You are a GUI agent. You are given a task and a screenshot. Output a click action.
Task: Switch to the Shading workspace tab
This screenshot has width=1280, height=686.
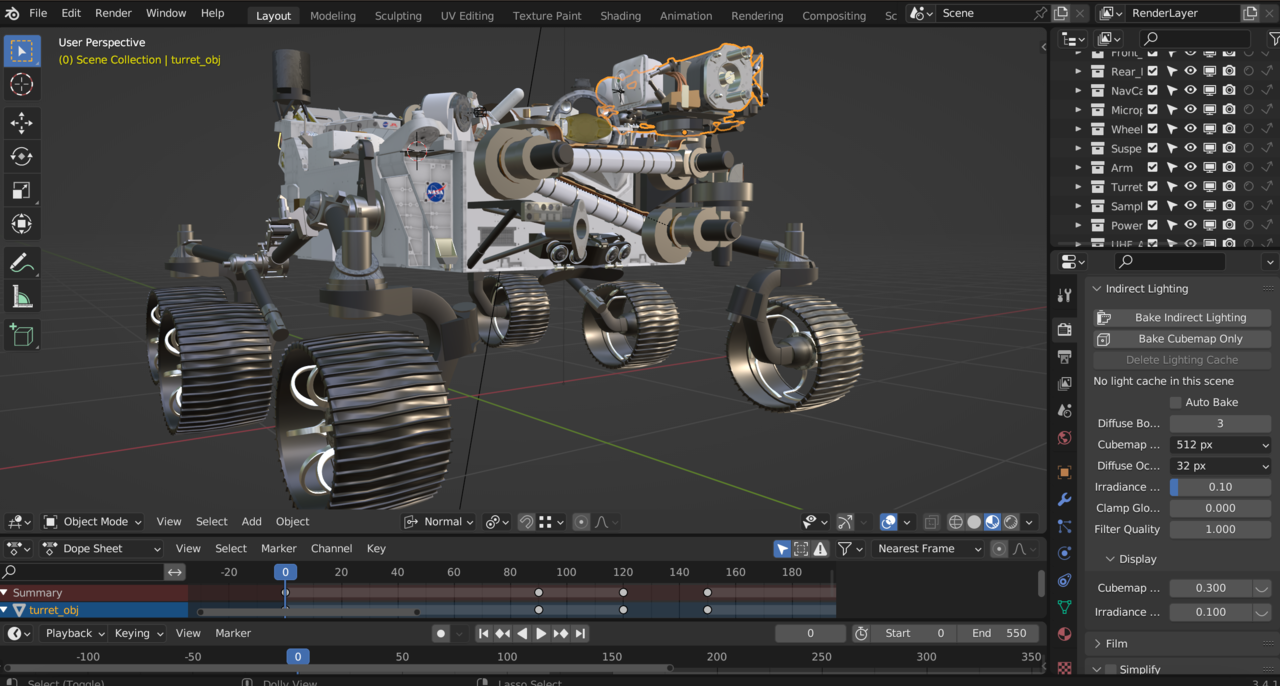(x=620, y=15)
